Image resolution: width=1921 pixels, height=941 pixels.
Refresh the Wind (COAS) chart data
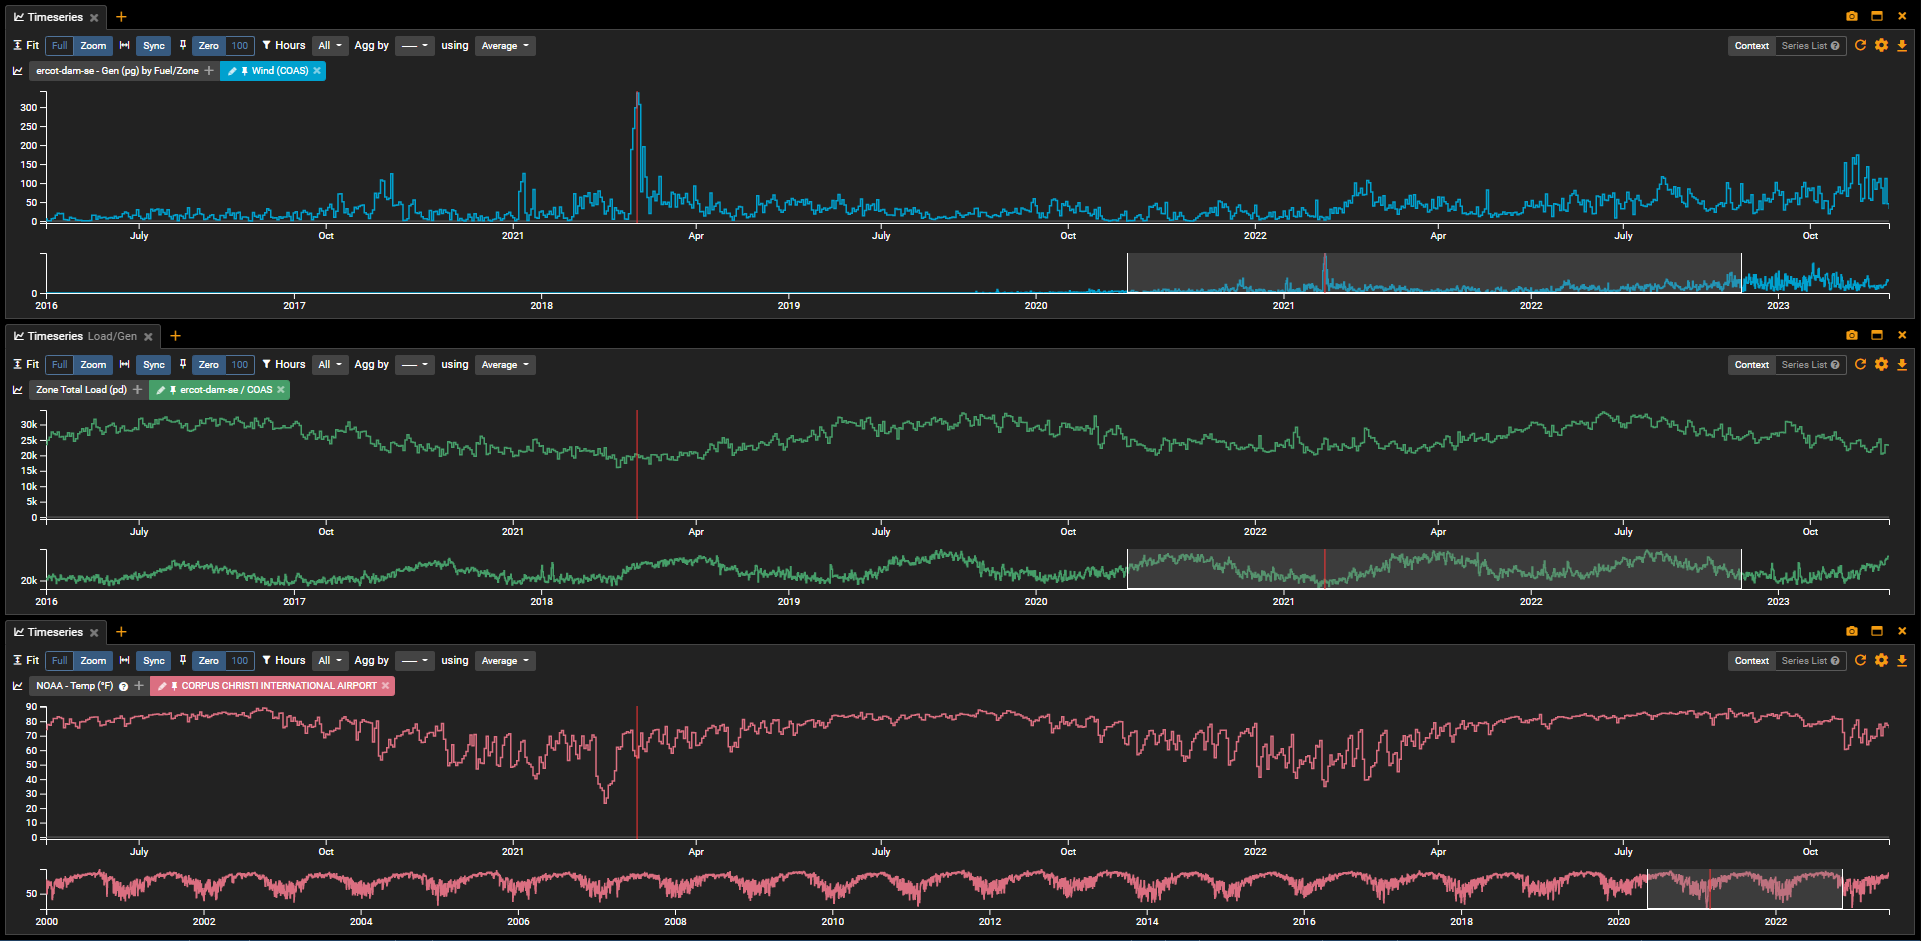coord(1860,45)
